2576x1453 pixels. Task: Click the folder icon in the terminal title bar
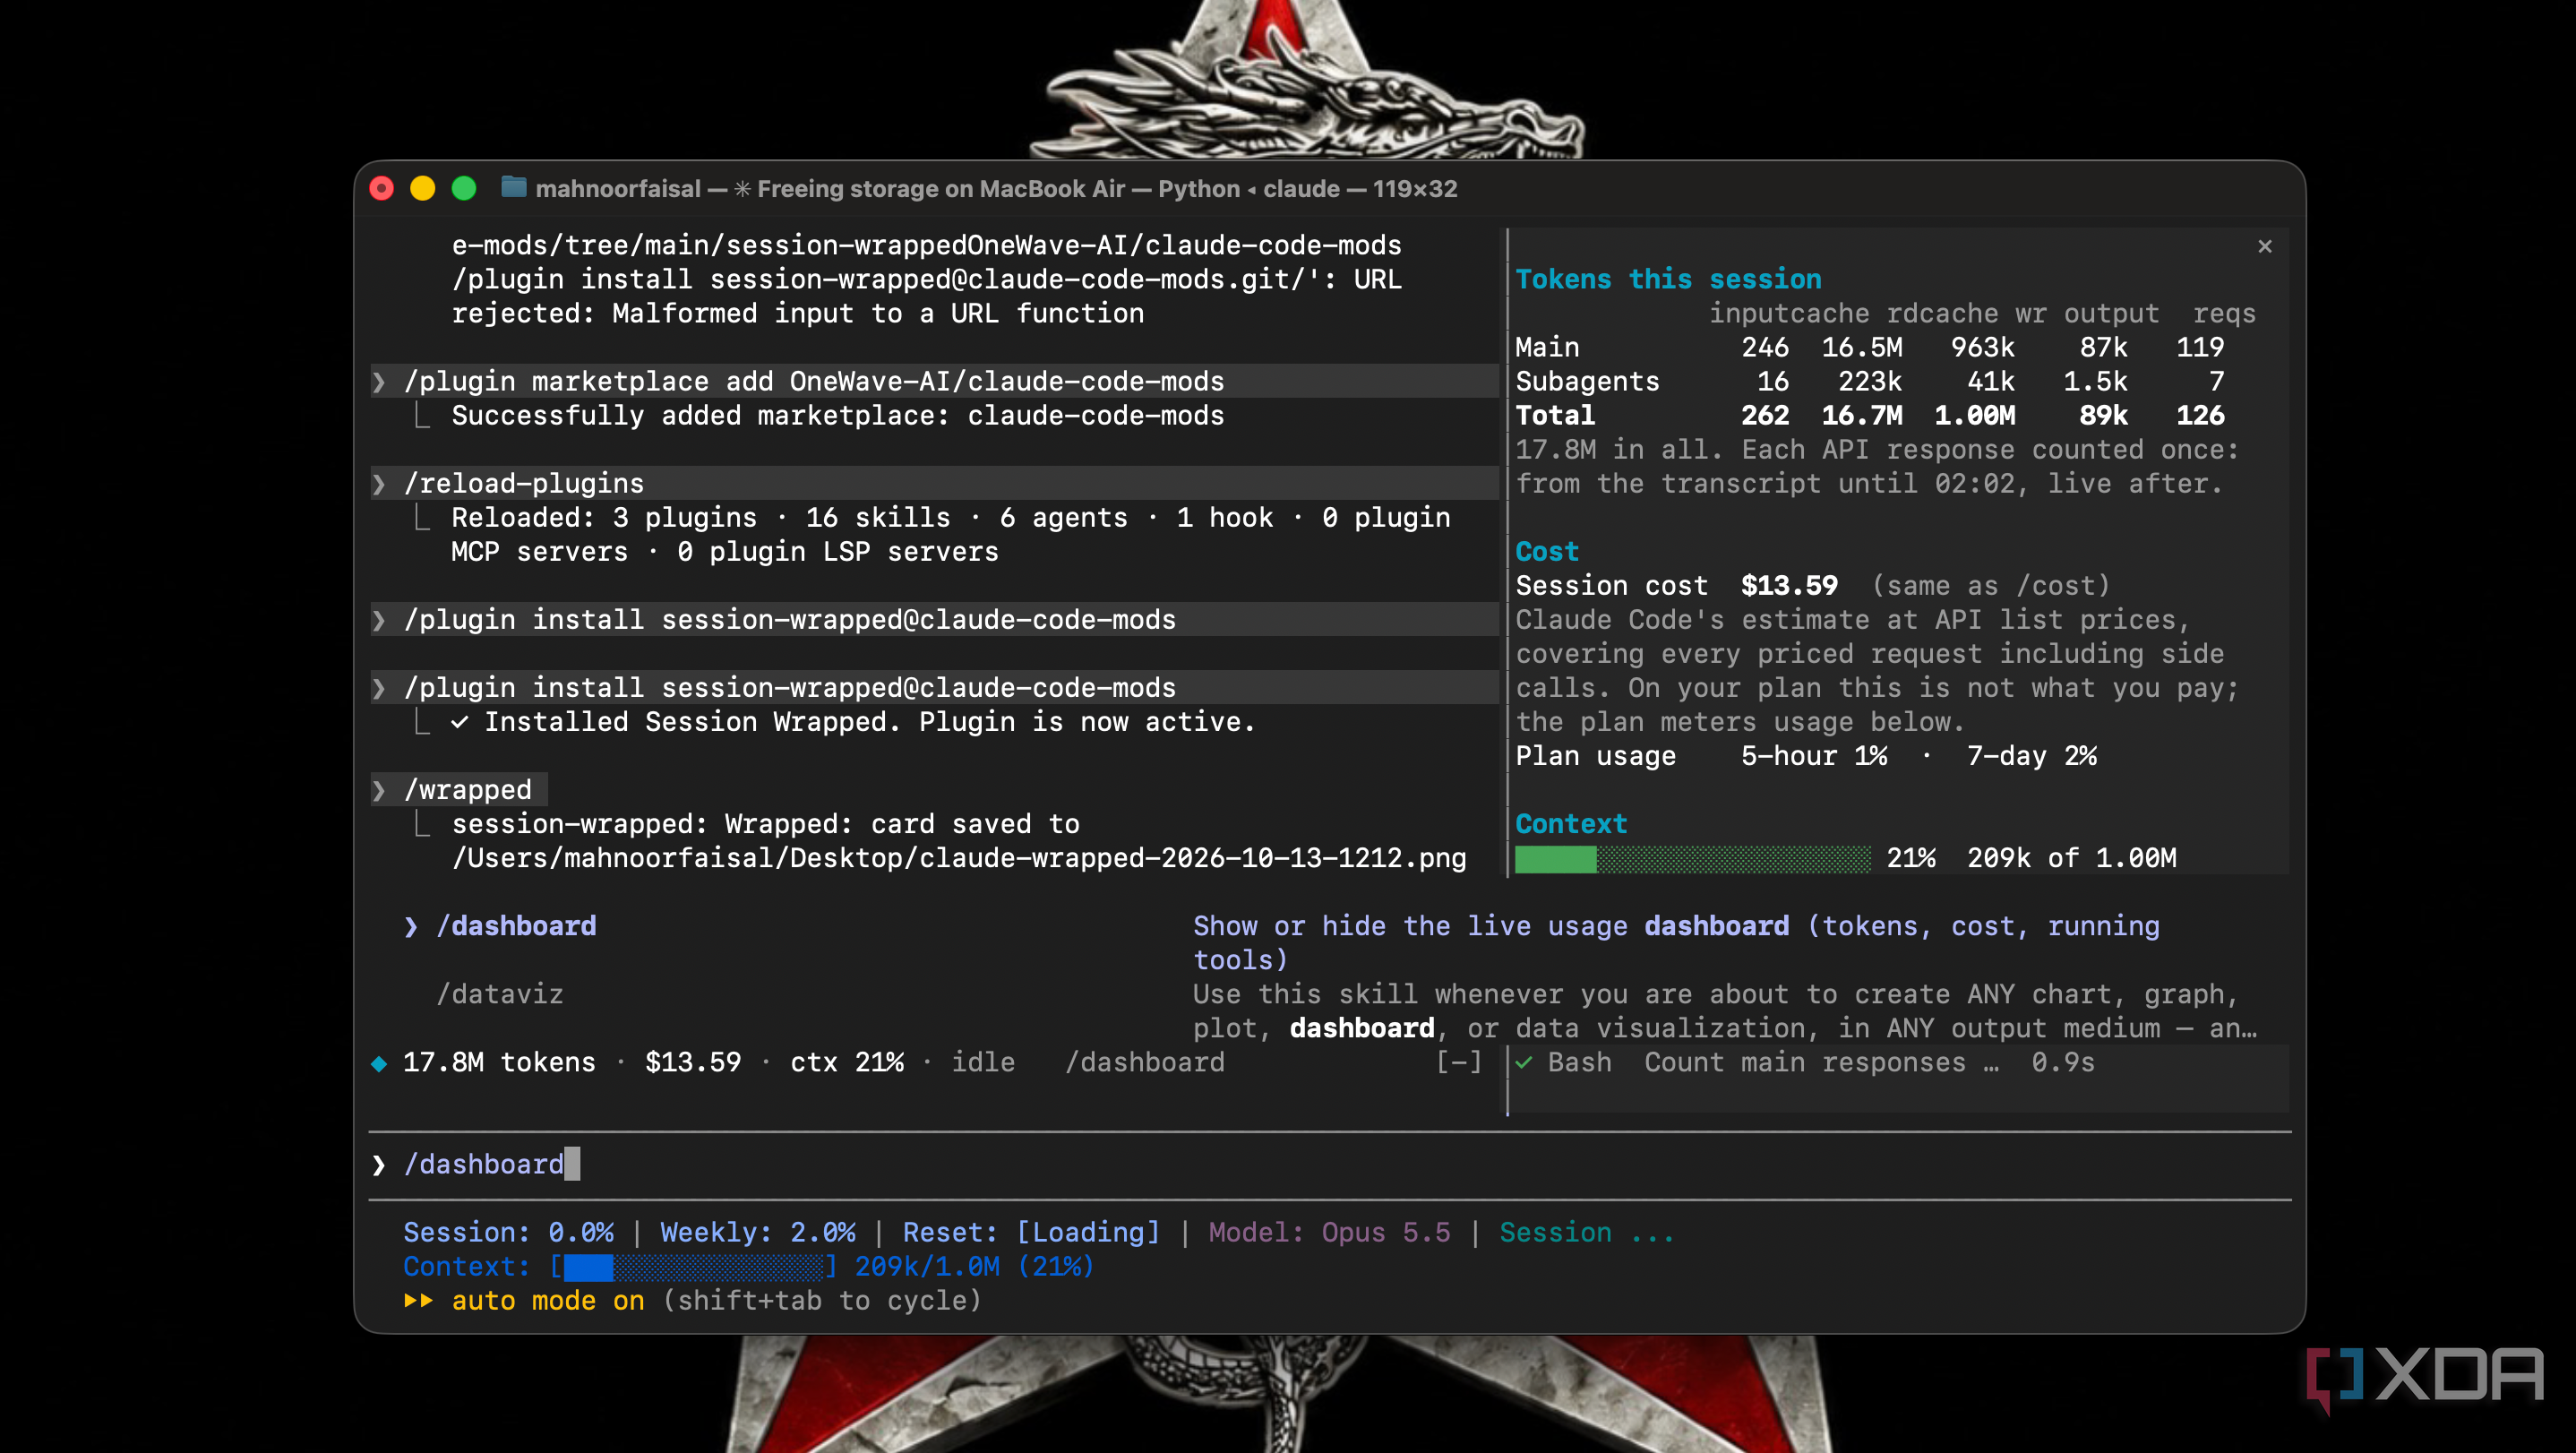[514, 187]
